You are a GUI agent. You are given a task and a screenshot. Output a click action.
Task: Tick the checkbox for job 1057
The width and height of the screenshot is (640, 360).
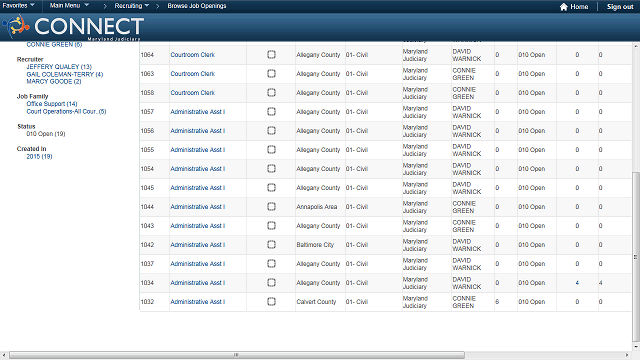[271, 111]
